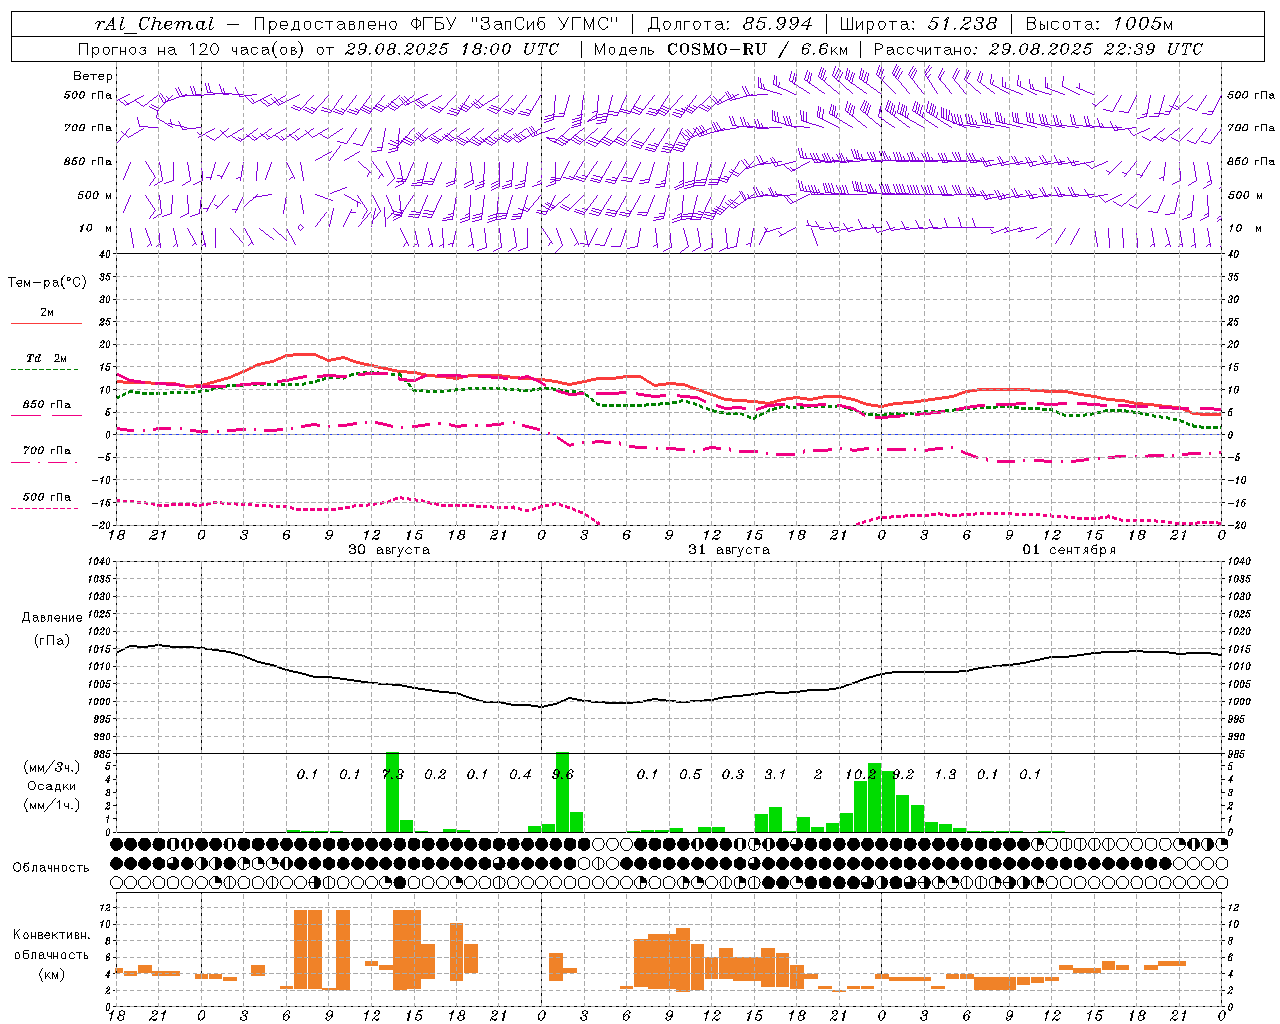Click the 0.5 precipitation total
Viewport: 1280px width, 1024px height.
tap(690, 774)
